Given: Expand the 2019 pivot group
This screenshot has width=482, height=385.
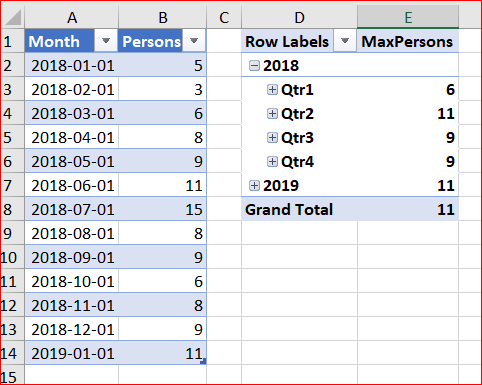Looking at the screenshot, I should pyautogui.click(x=254, y=186).
